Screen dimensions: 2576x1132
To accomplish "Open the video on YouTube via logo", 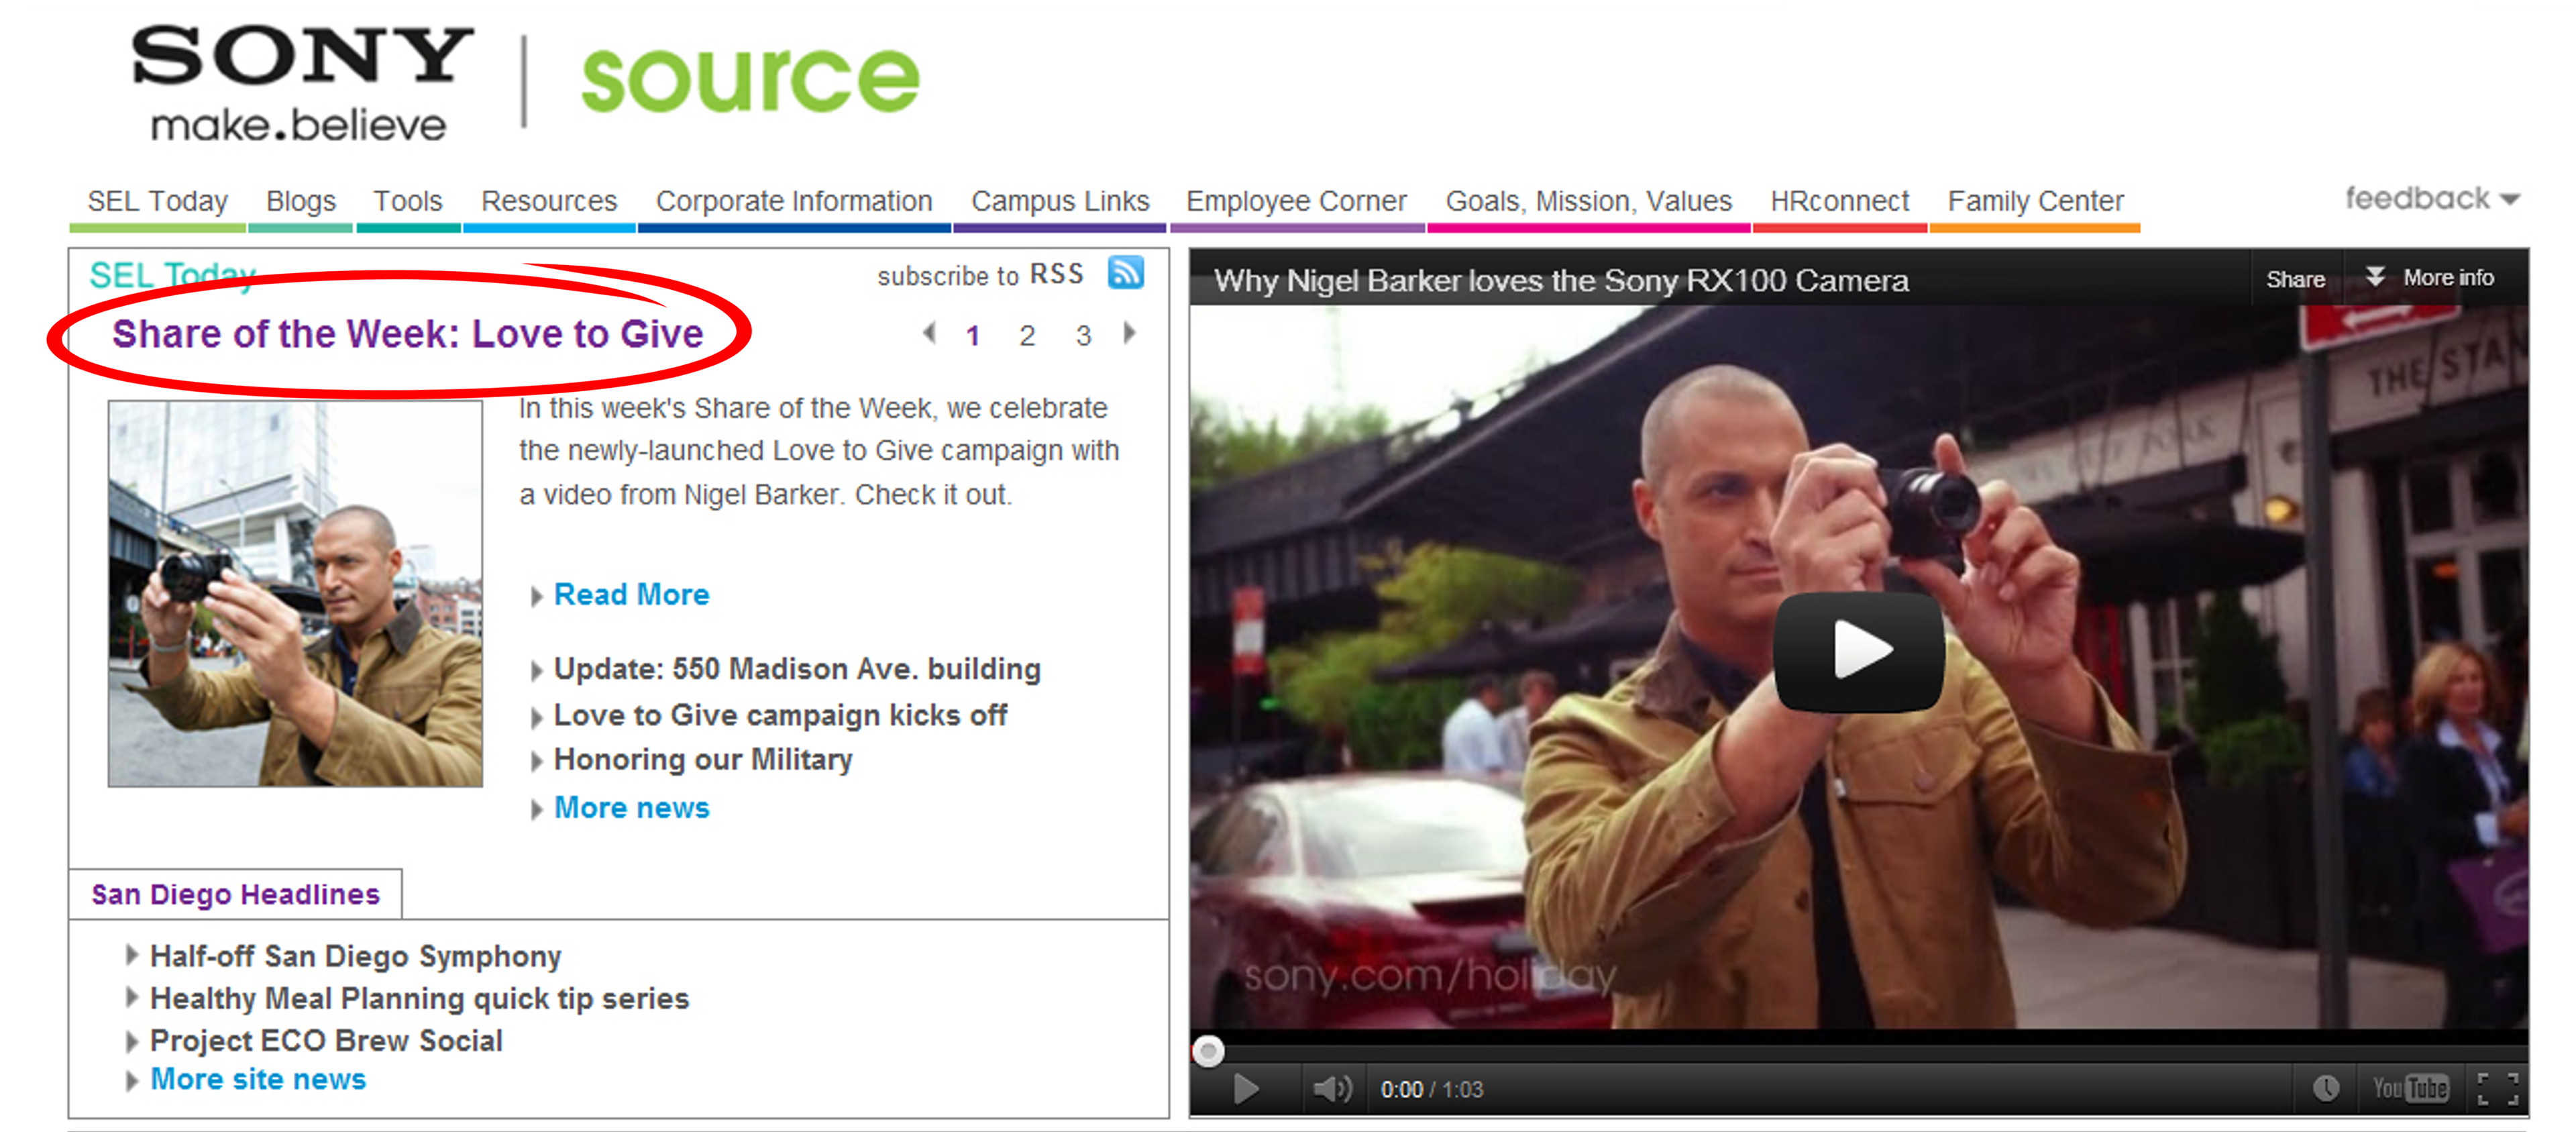I will (2410, 1088).
